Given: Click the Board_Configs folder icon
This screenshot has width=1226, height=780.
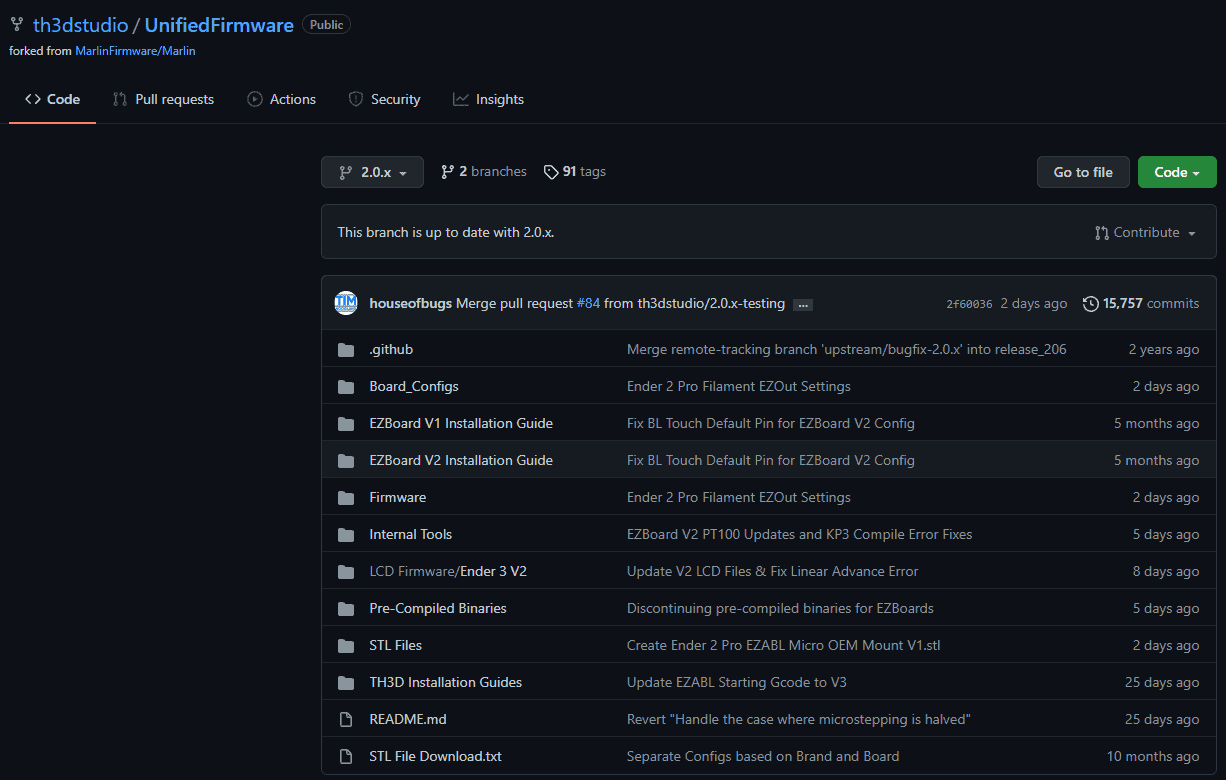Looking at the screenshot, I should 346,387.
